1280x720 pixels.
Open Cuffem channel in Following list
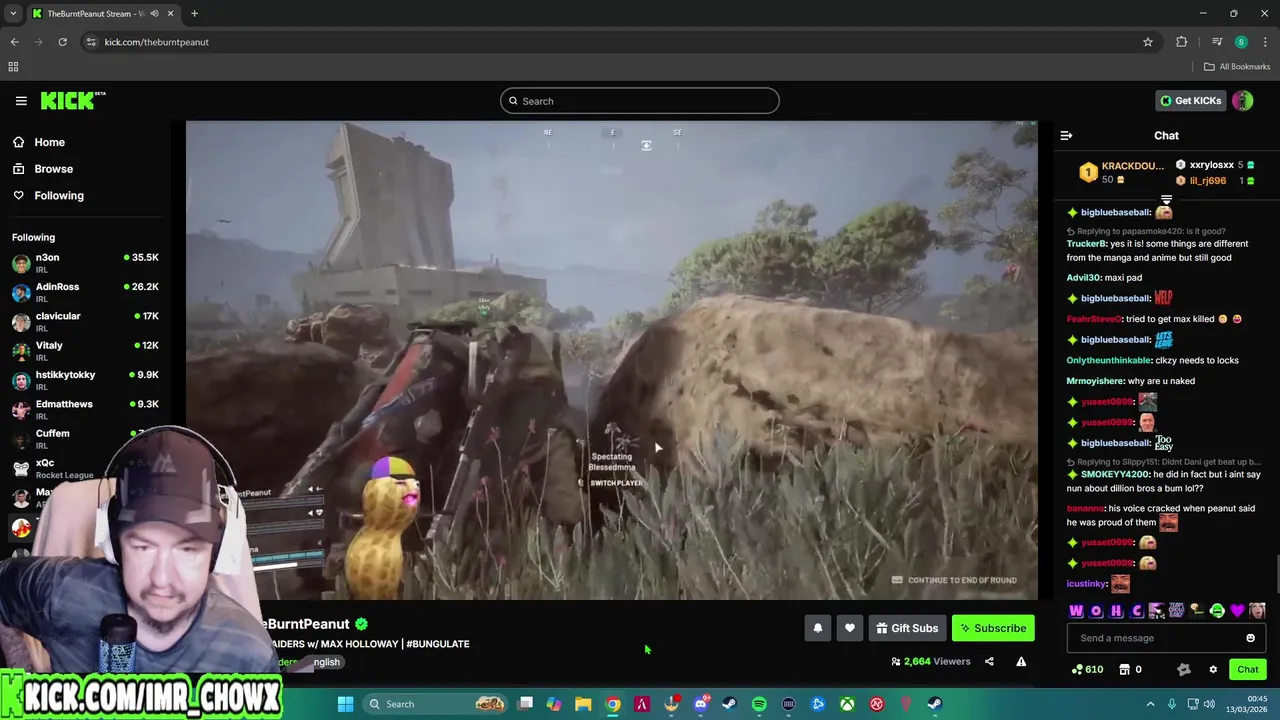[x=86, y=440]
